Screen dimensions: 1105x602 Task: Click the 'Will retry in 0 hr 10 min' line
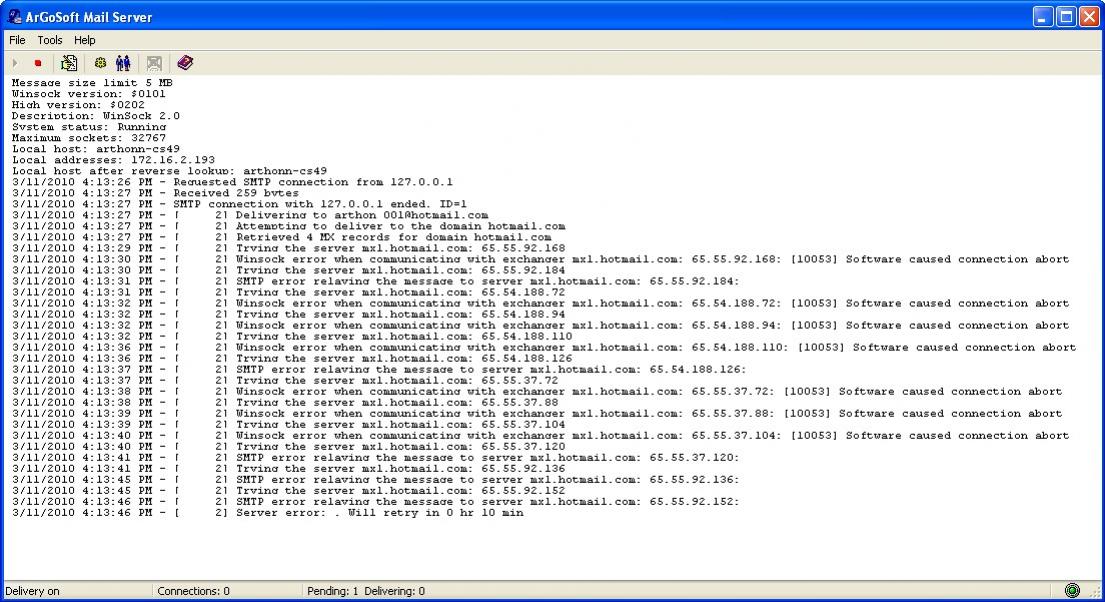[x=268, y=513]
